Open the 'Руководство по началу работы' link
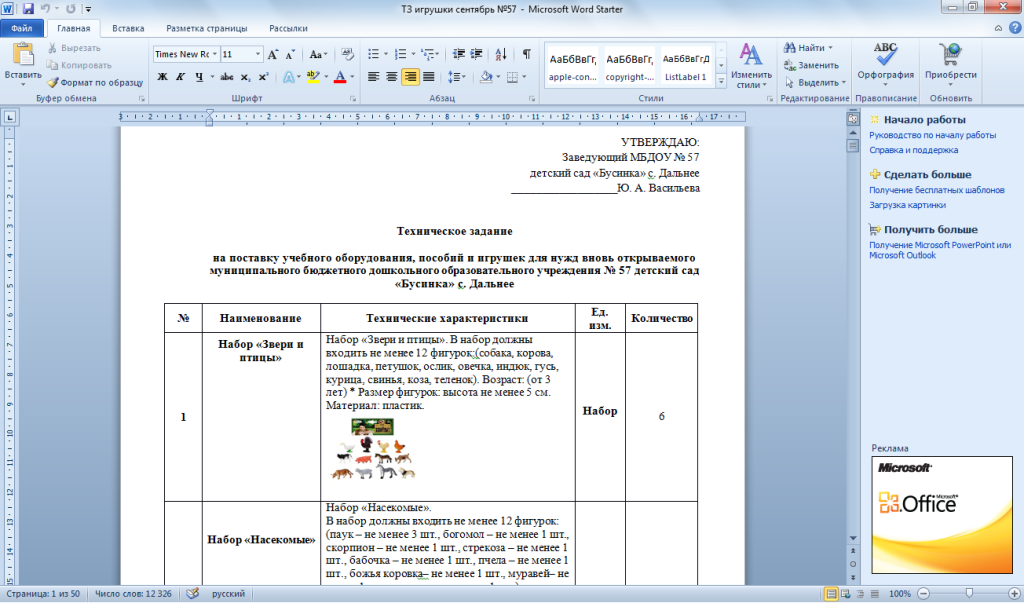Viewport: 1024px width, 603px height. [x=932, y=135]
